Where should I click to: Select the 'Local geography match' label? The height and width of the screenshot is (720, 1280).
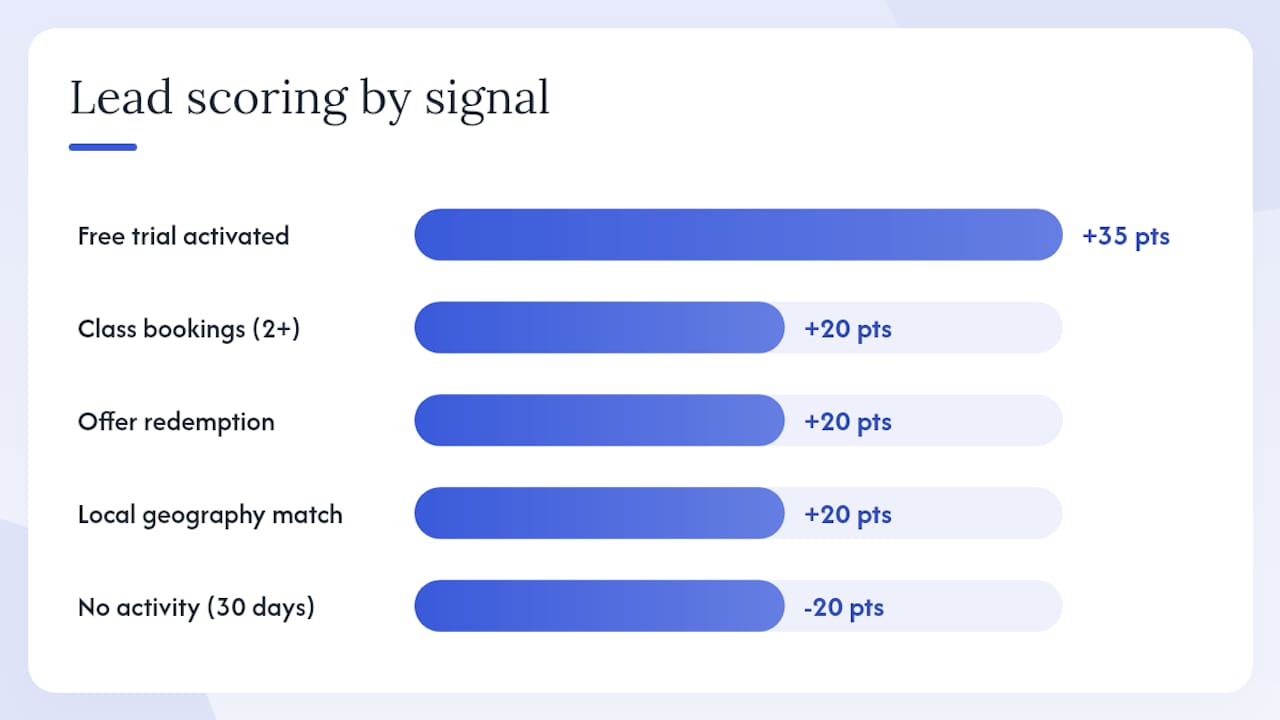pos(210,515)
